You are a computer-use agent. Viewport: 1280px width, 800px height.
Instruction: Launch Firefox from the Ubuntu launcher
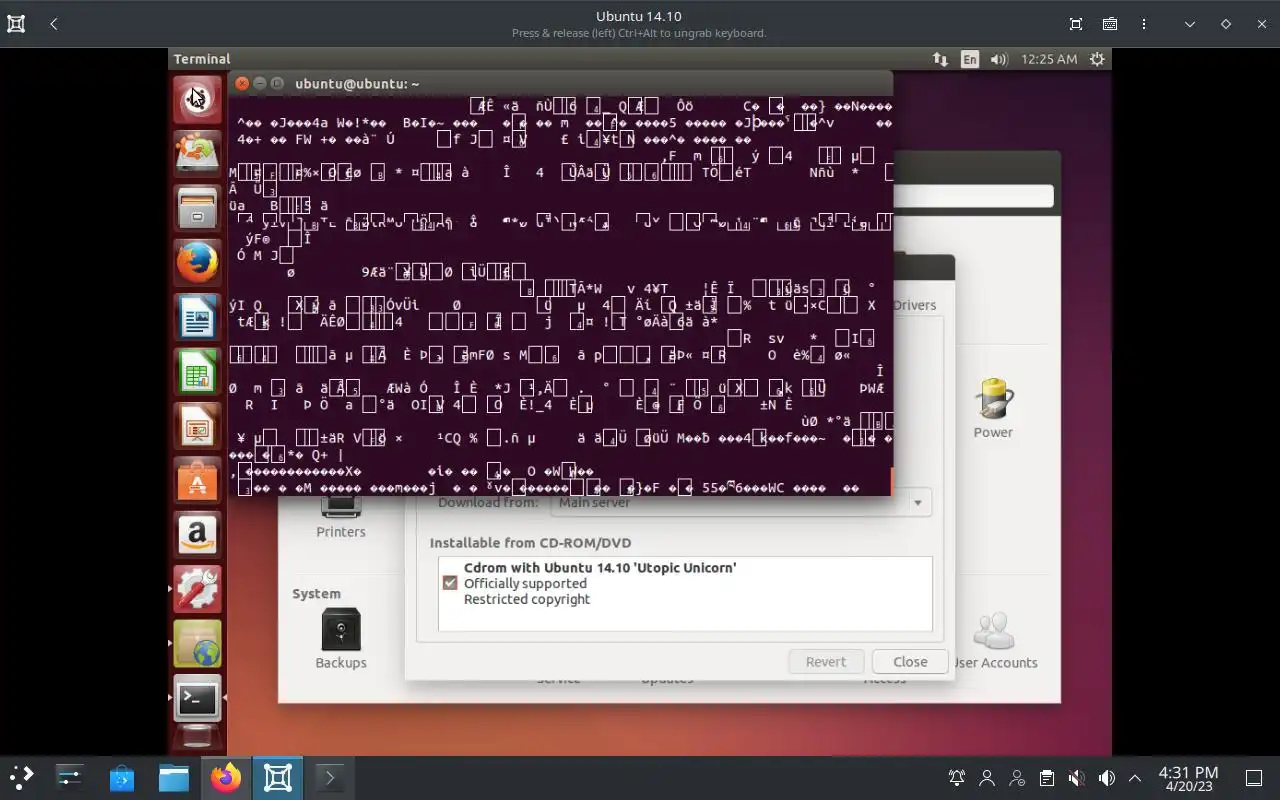[197, 263]
